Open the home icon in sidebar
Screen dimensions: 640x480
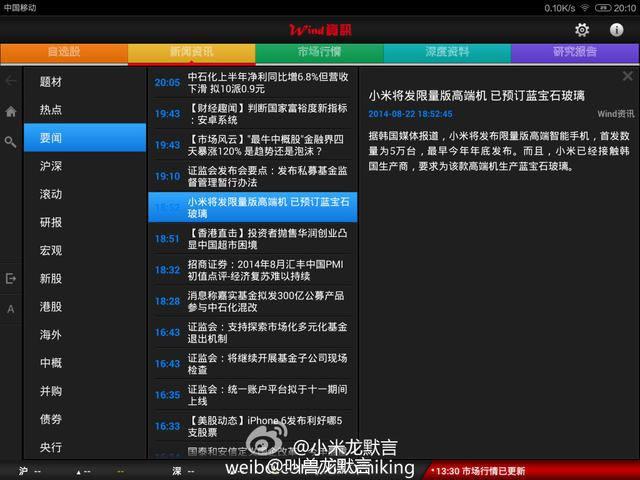tap(11, 112)
